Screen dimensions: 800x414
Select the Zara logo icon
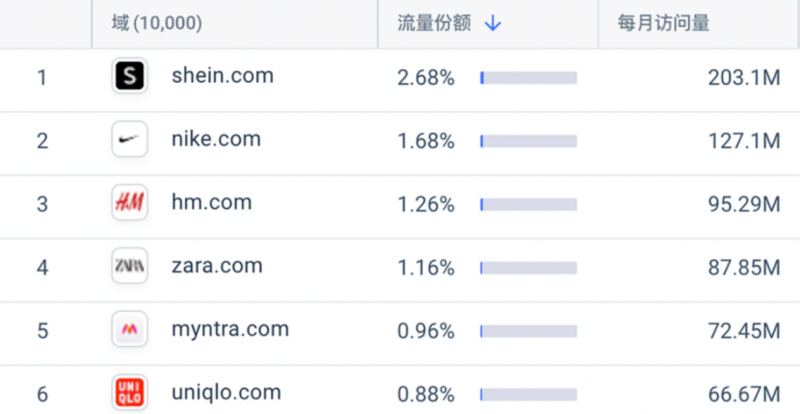[130, 266]
